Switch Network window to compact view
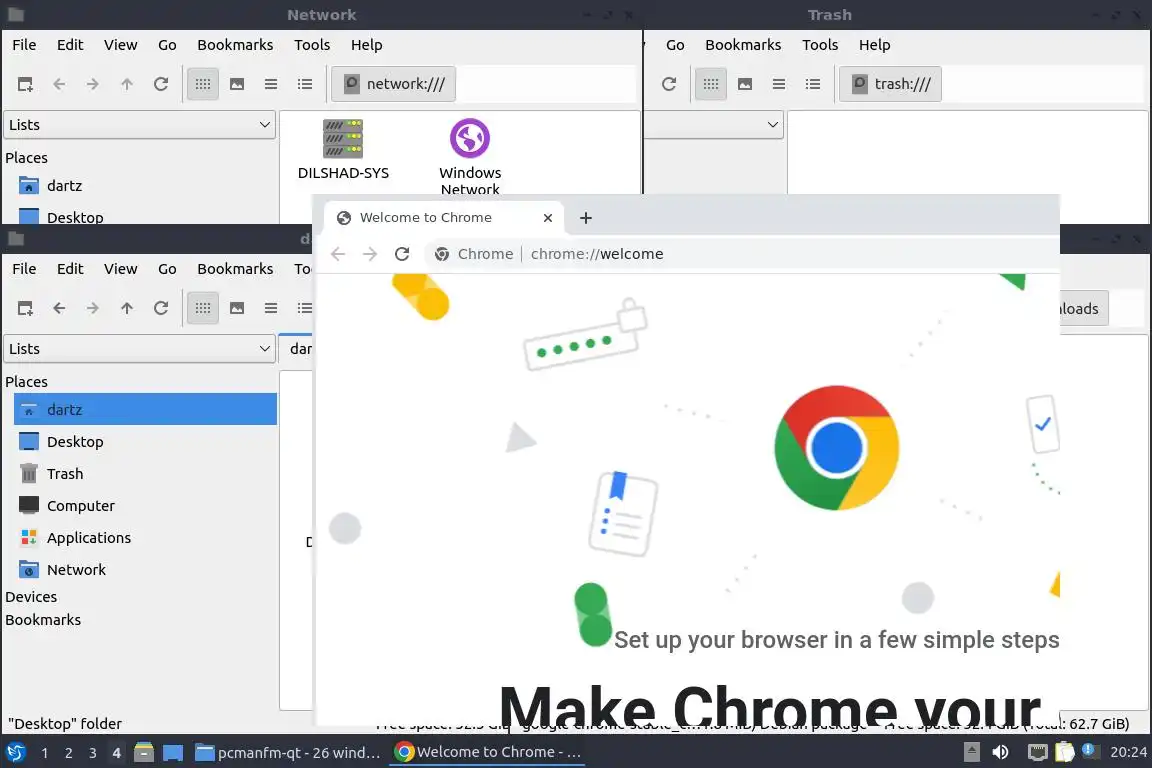 pos(271,84)
